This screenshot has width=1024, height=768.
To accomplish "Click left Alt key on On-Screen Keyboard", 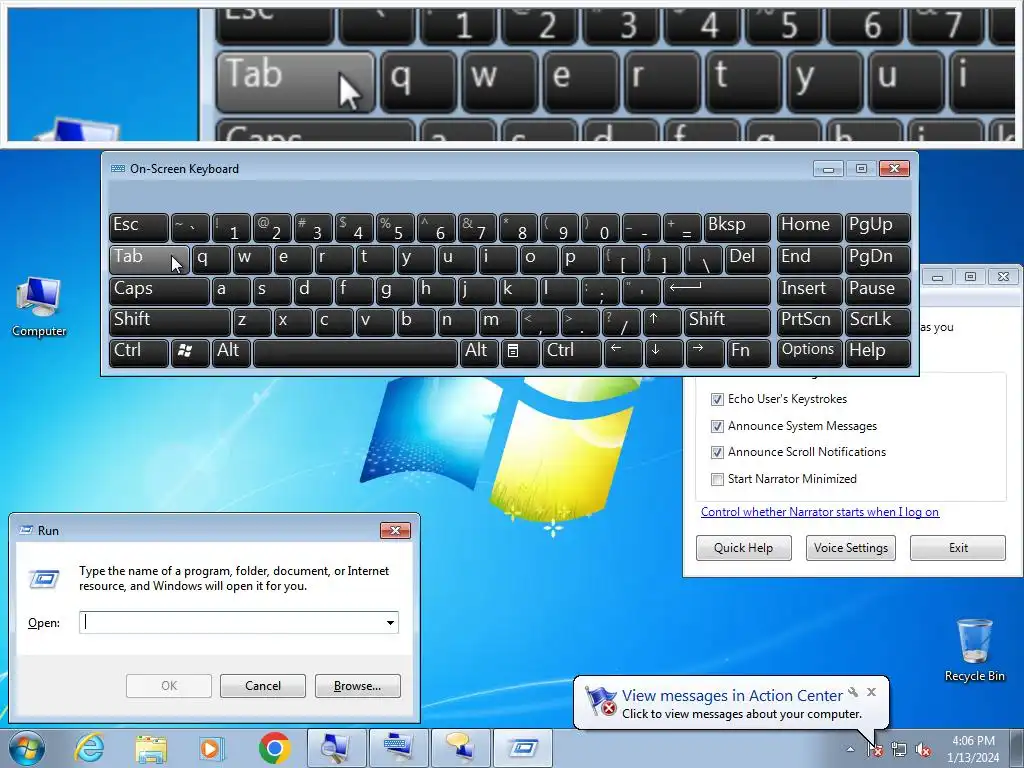I will tap(231, 353).
